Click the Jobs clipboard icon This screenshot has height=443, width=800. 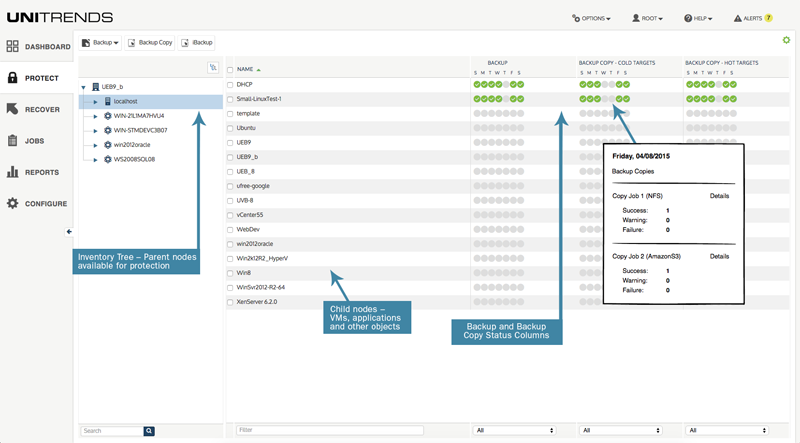(x=13, y=140)
